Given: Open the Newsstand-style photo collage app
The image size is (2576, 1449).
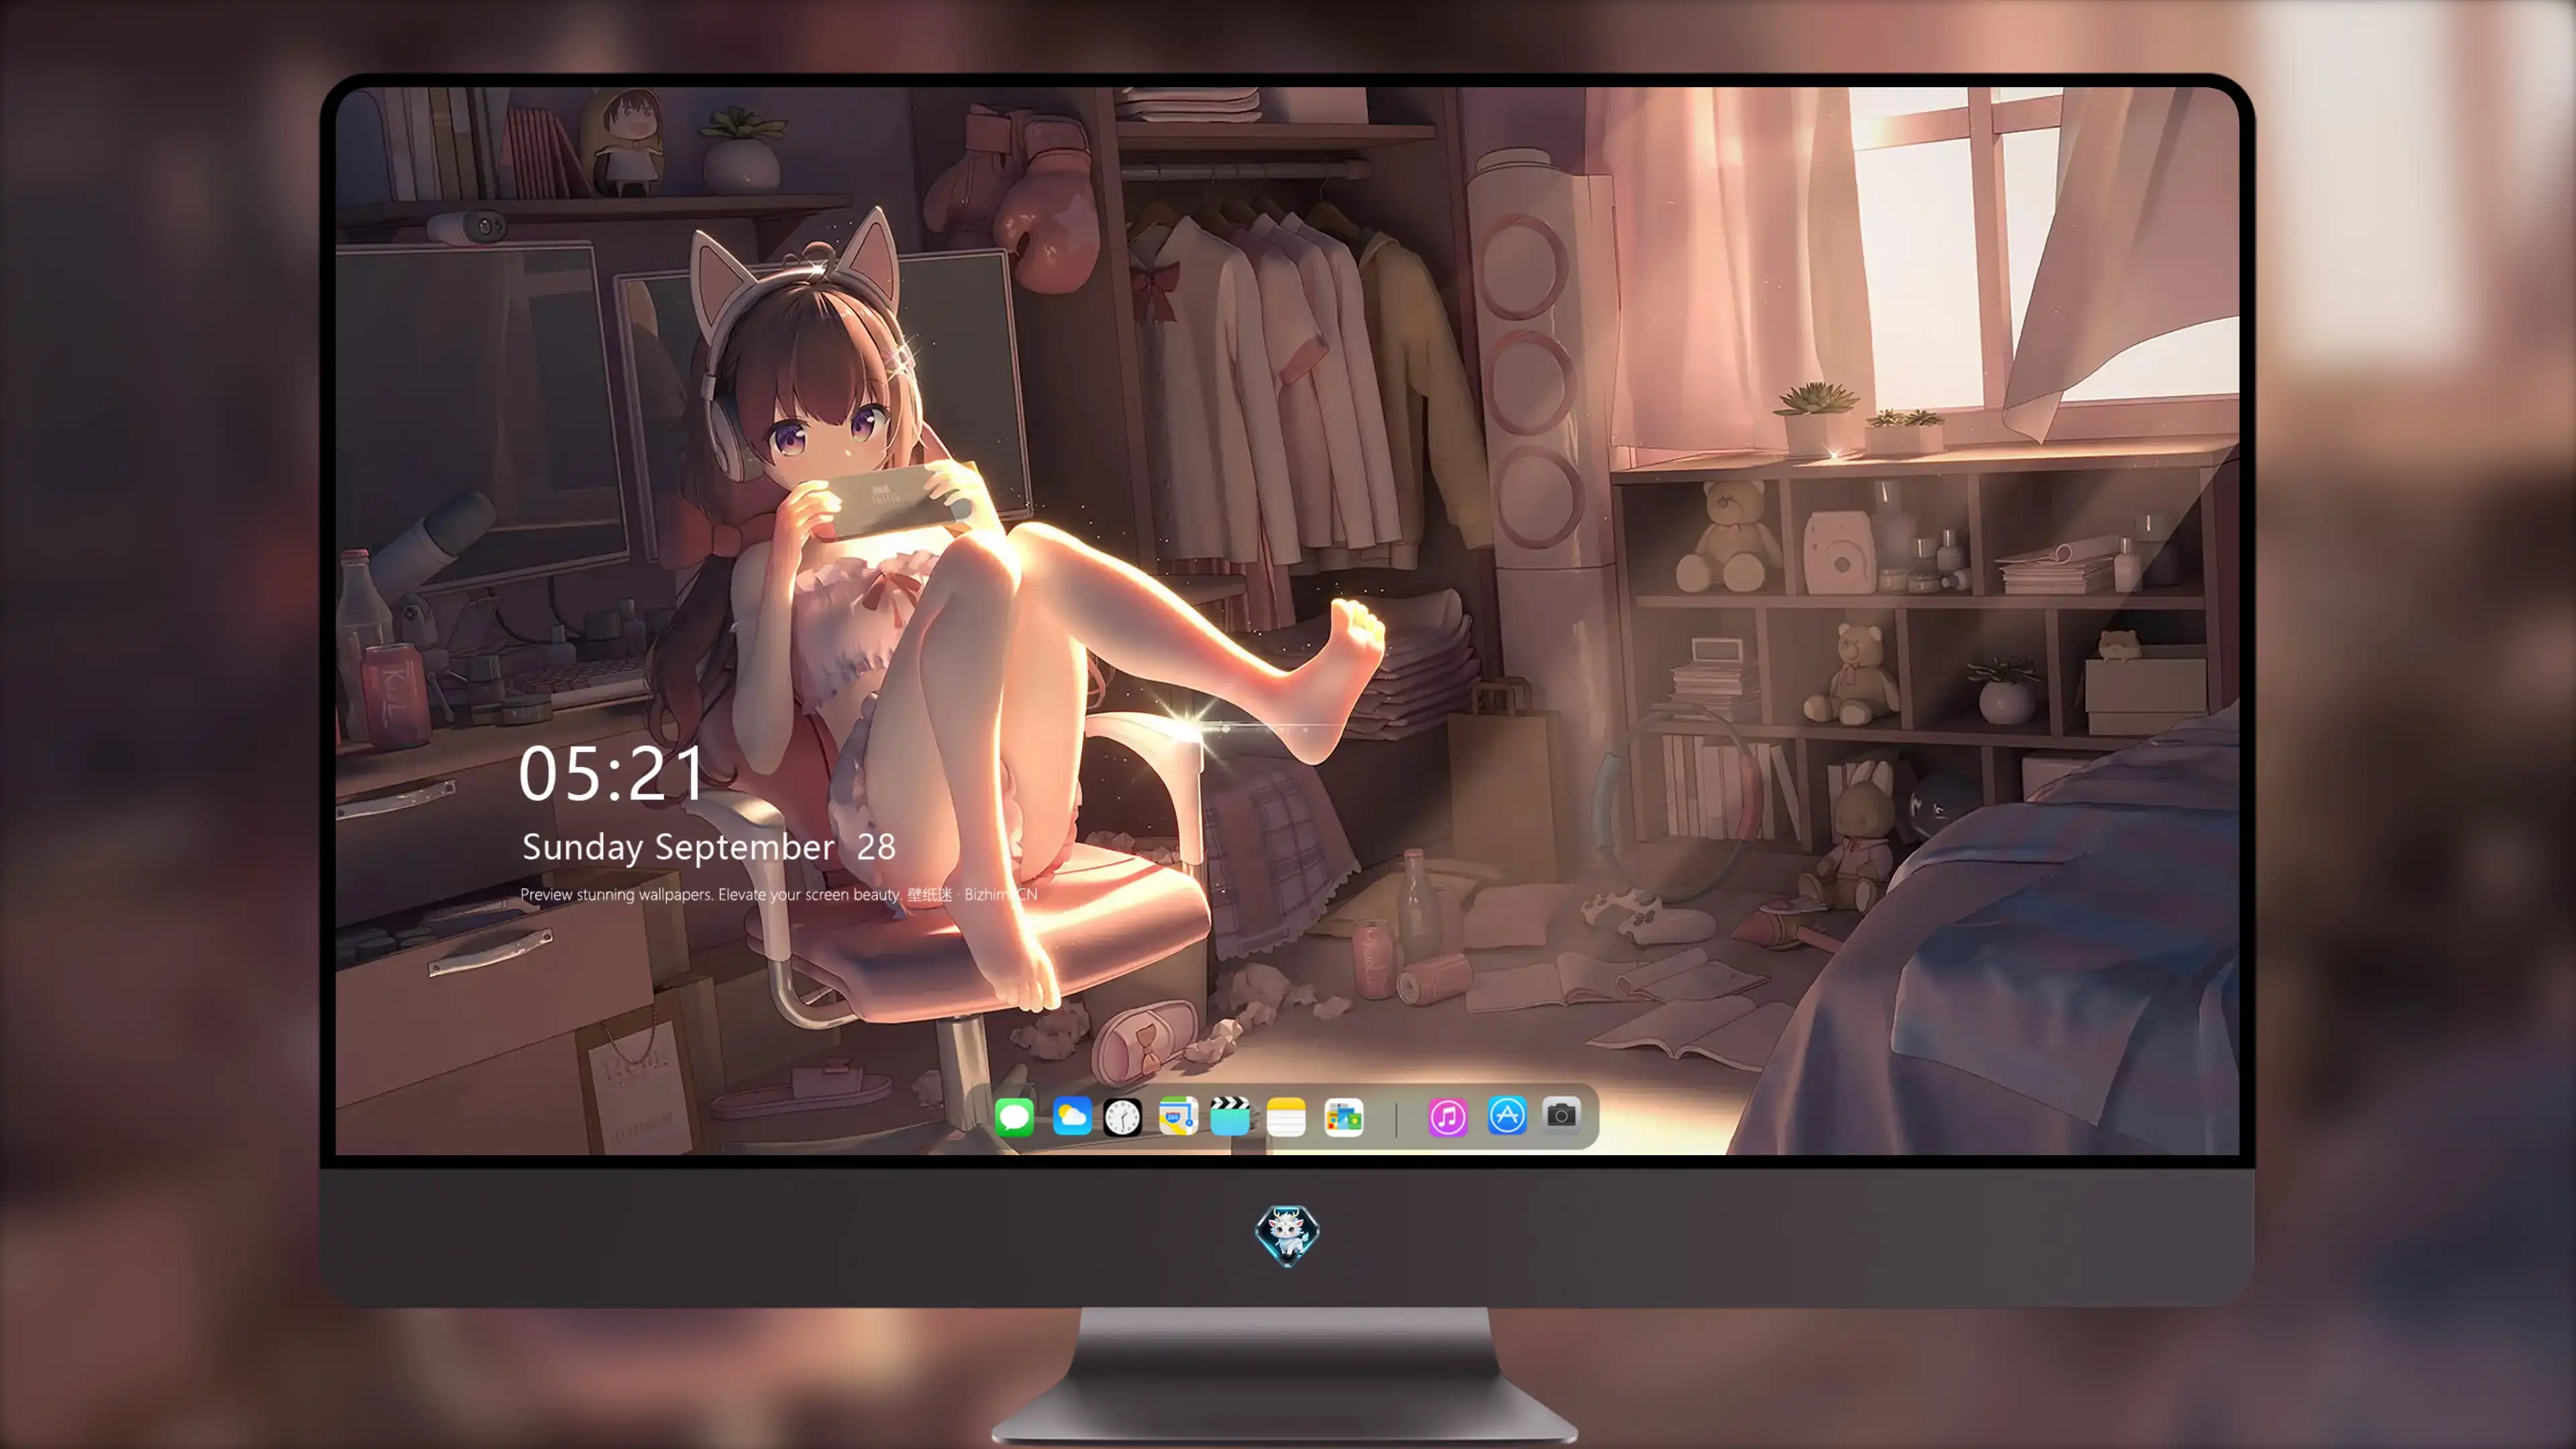Looking at the screenshot, I should point(1343,1116).
